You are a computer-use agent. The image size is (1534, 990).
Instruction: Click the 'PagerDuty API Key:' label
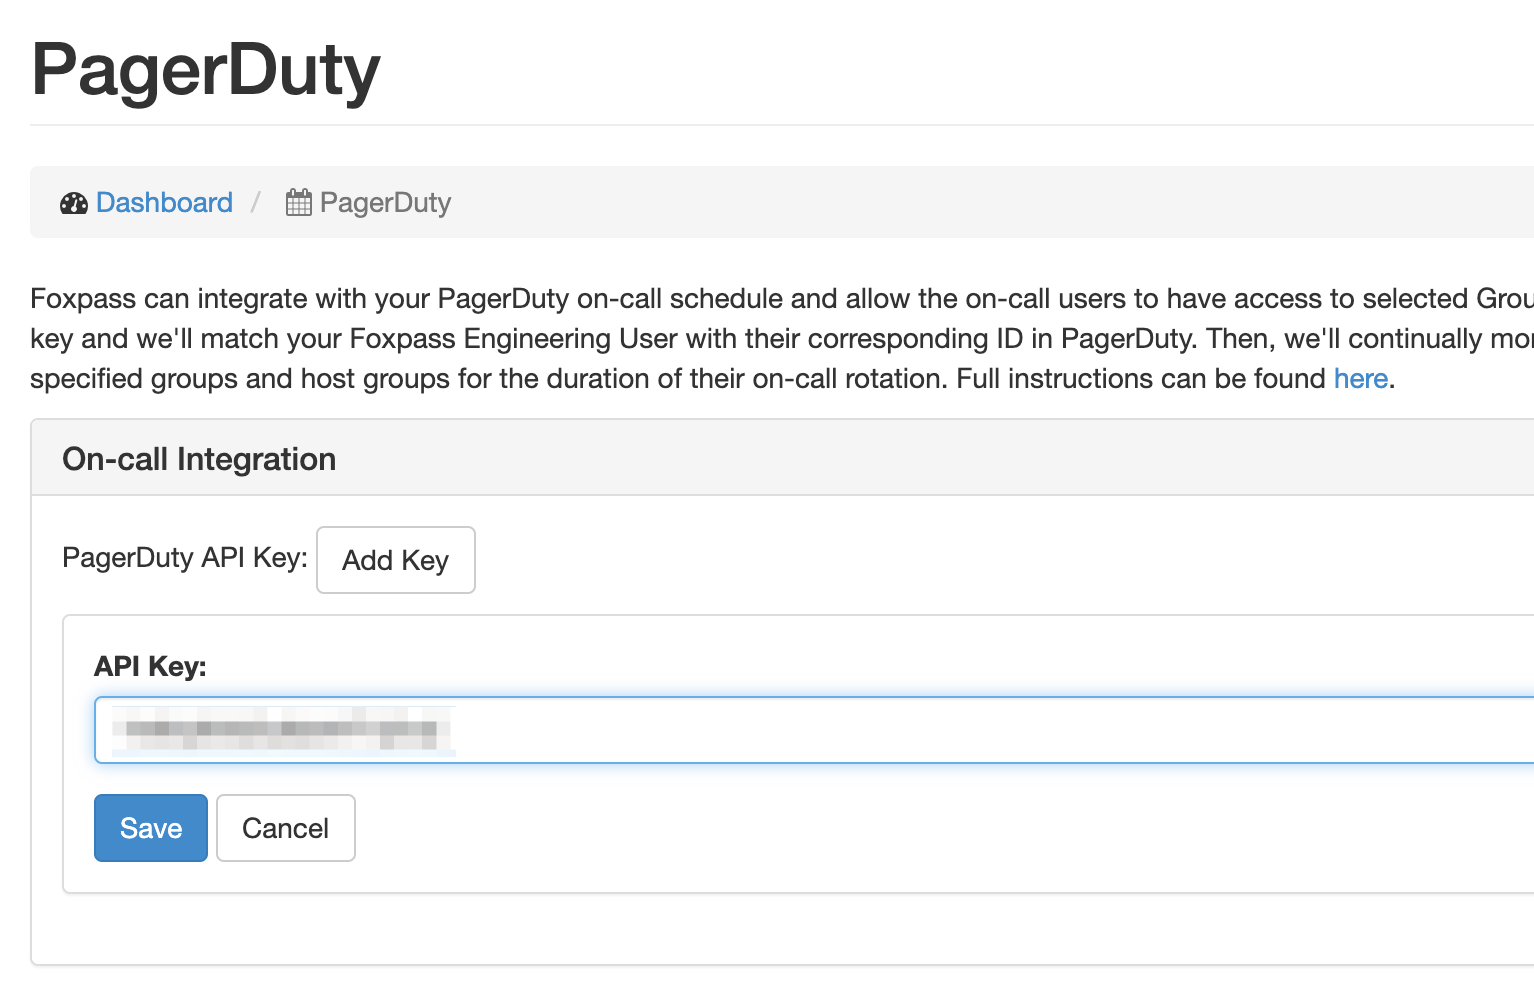[184, 558]
